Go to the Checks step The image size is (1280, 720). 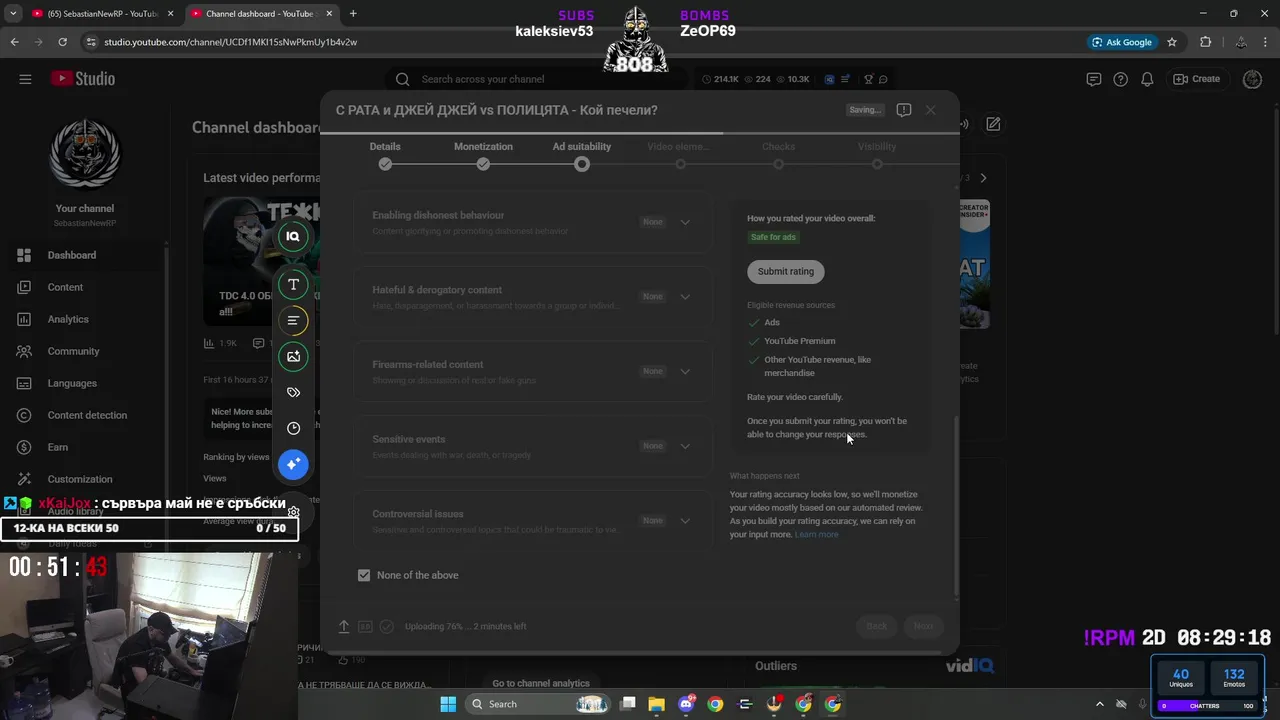pyautogui.click(x=778, y=155)
